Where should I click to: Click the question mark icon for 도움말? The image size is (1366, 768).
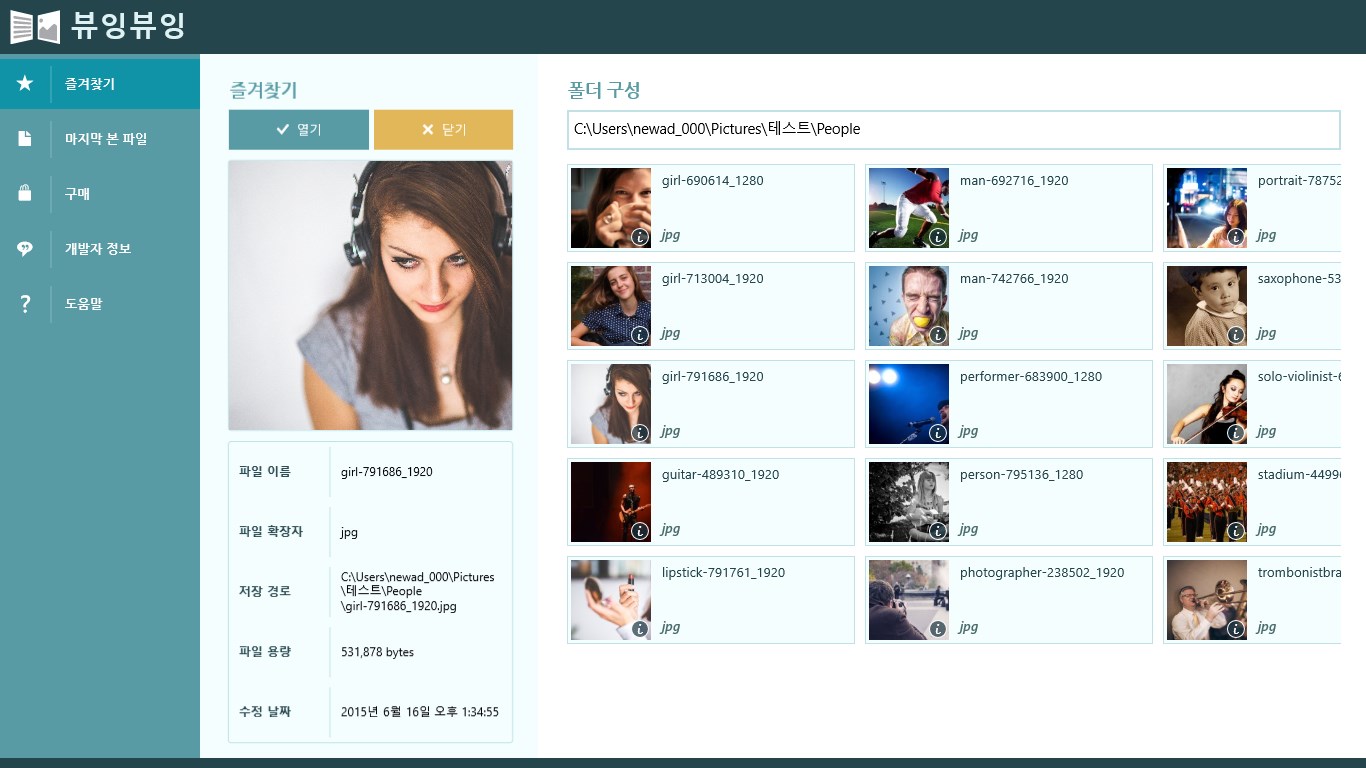tap(25, 304)
